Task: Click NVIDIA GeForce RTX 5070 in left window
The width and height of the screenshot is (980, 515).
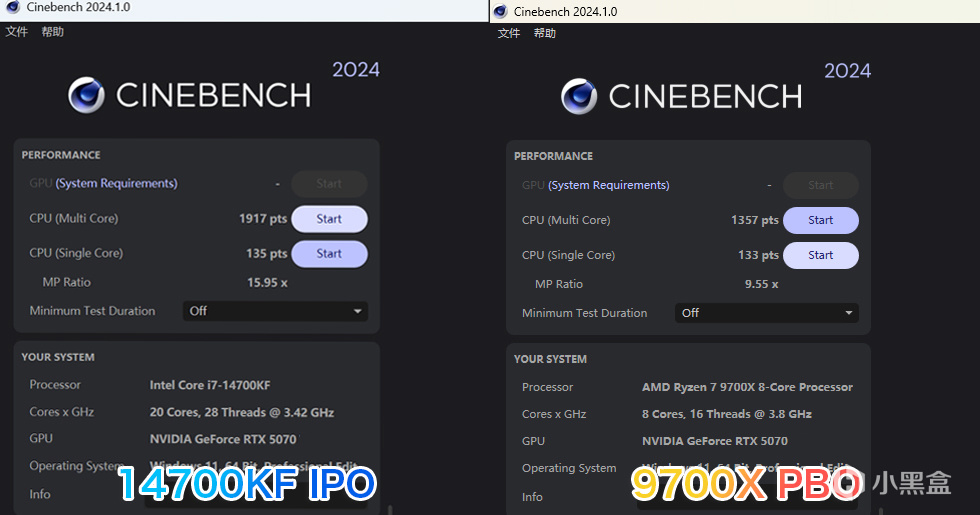Action: (223, 439)
